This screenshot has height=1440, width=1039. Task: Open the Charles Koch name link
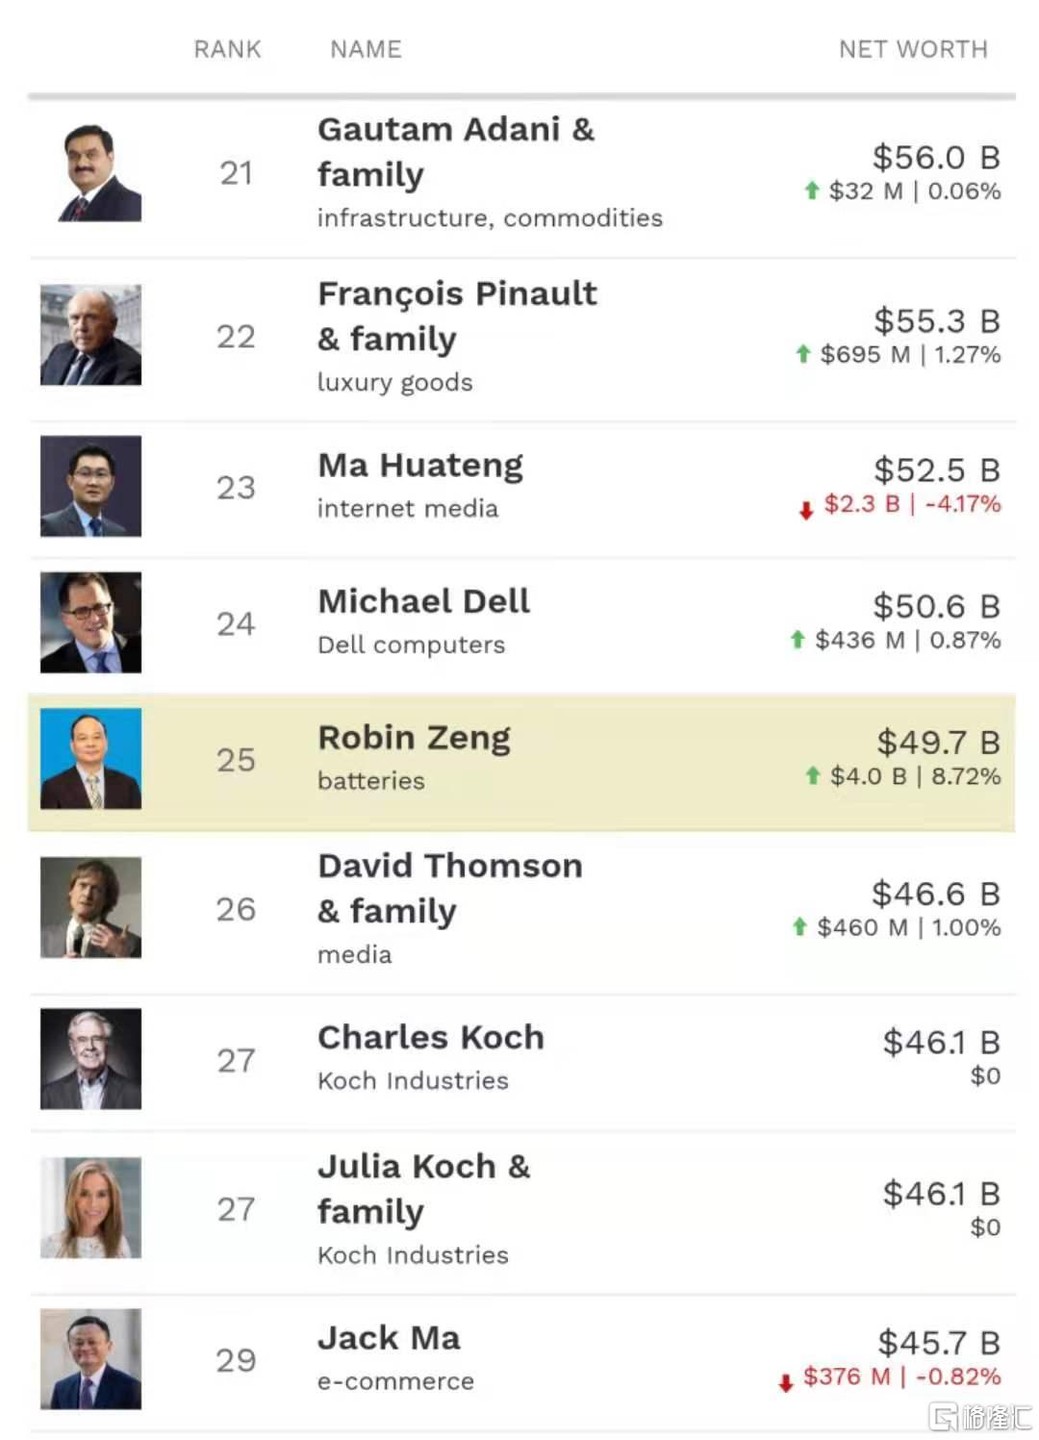tap(431, 1038)
